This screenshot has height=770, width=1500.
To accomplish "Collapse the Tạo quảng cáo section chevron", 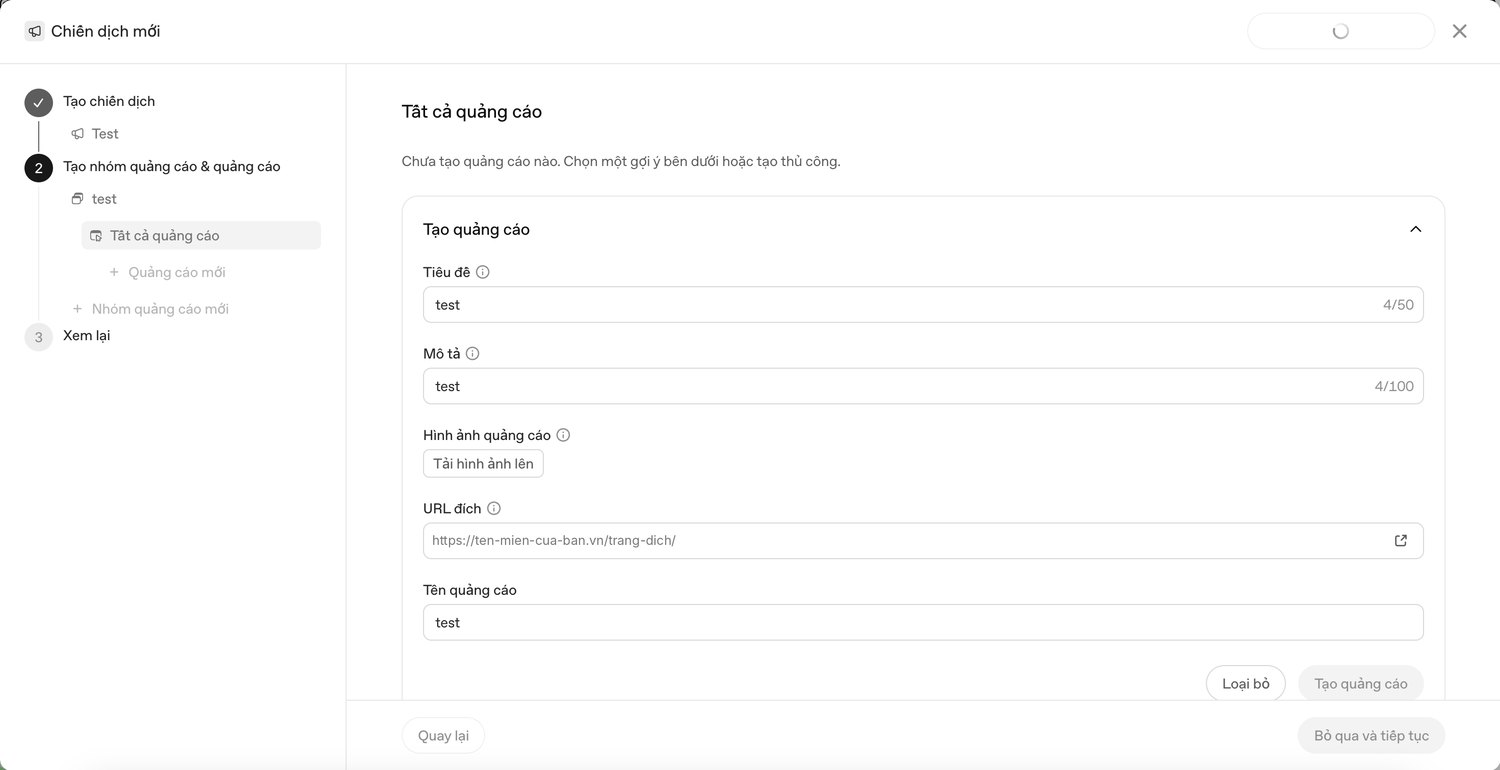I will [x=1415, y=229].
